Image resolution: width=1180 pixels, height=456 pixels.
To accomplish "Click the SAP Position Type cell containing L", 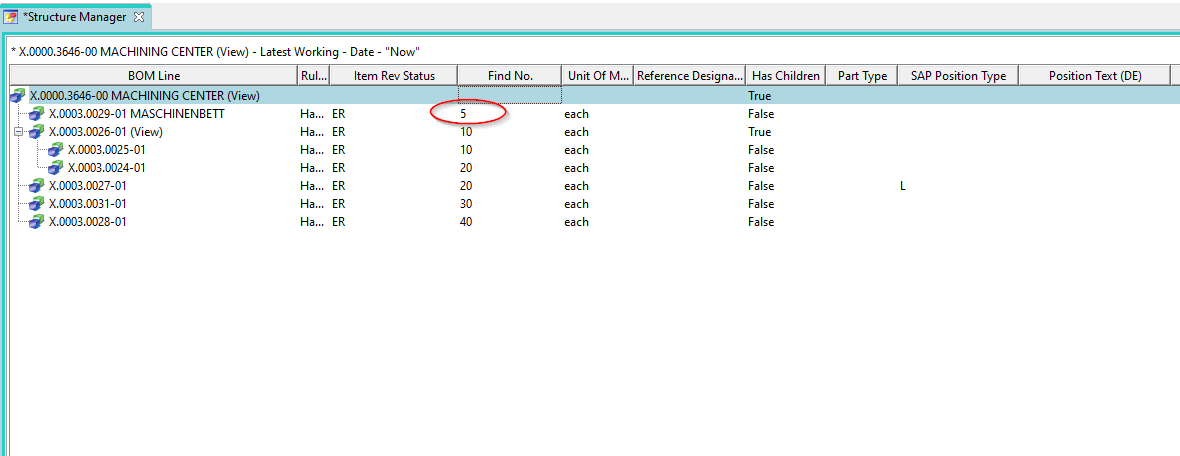I will [903, 186].
